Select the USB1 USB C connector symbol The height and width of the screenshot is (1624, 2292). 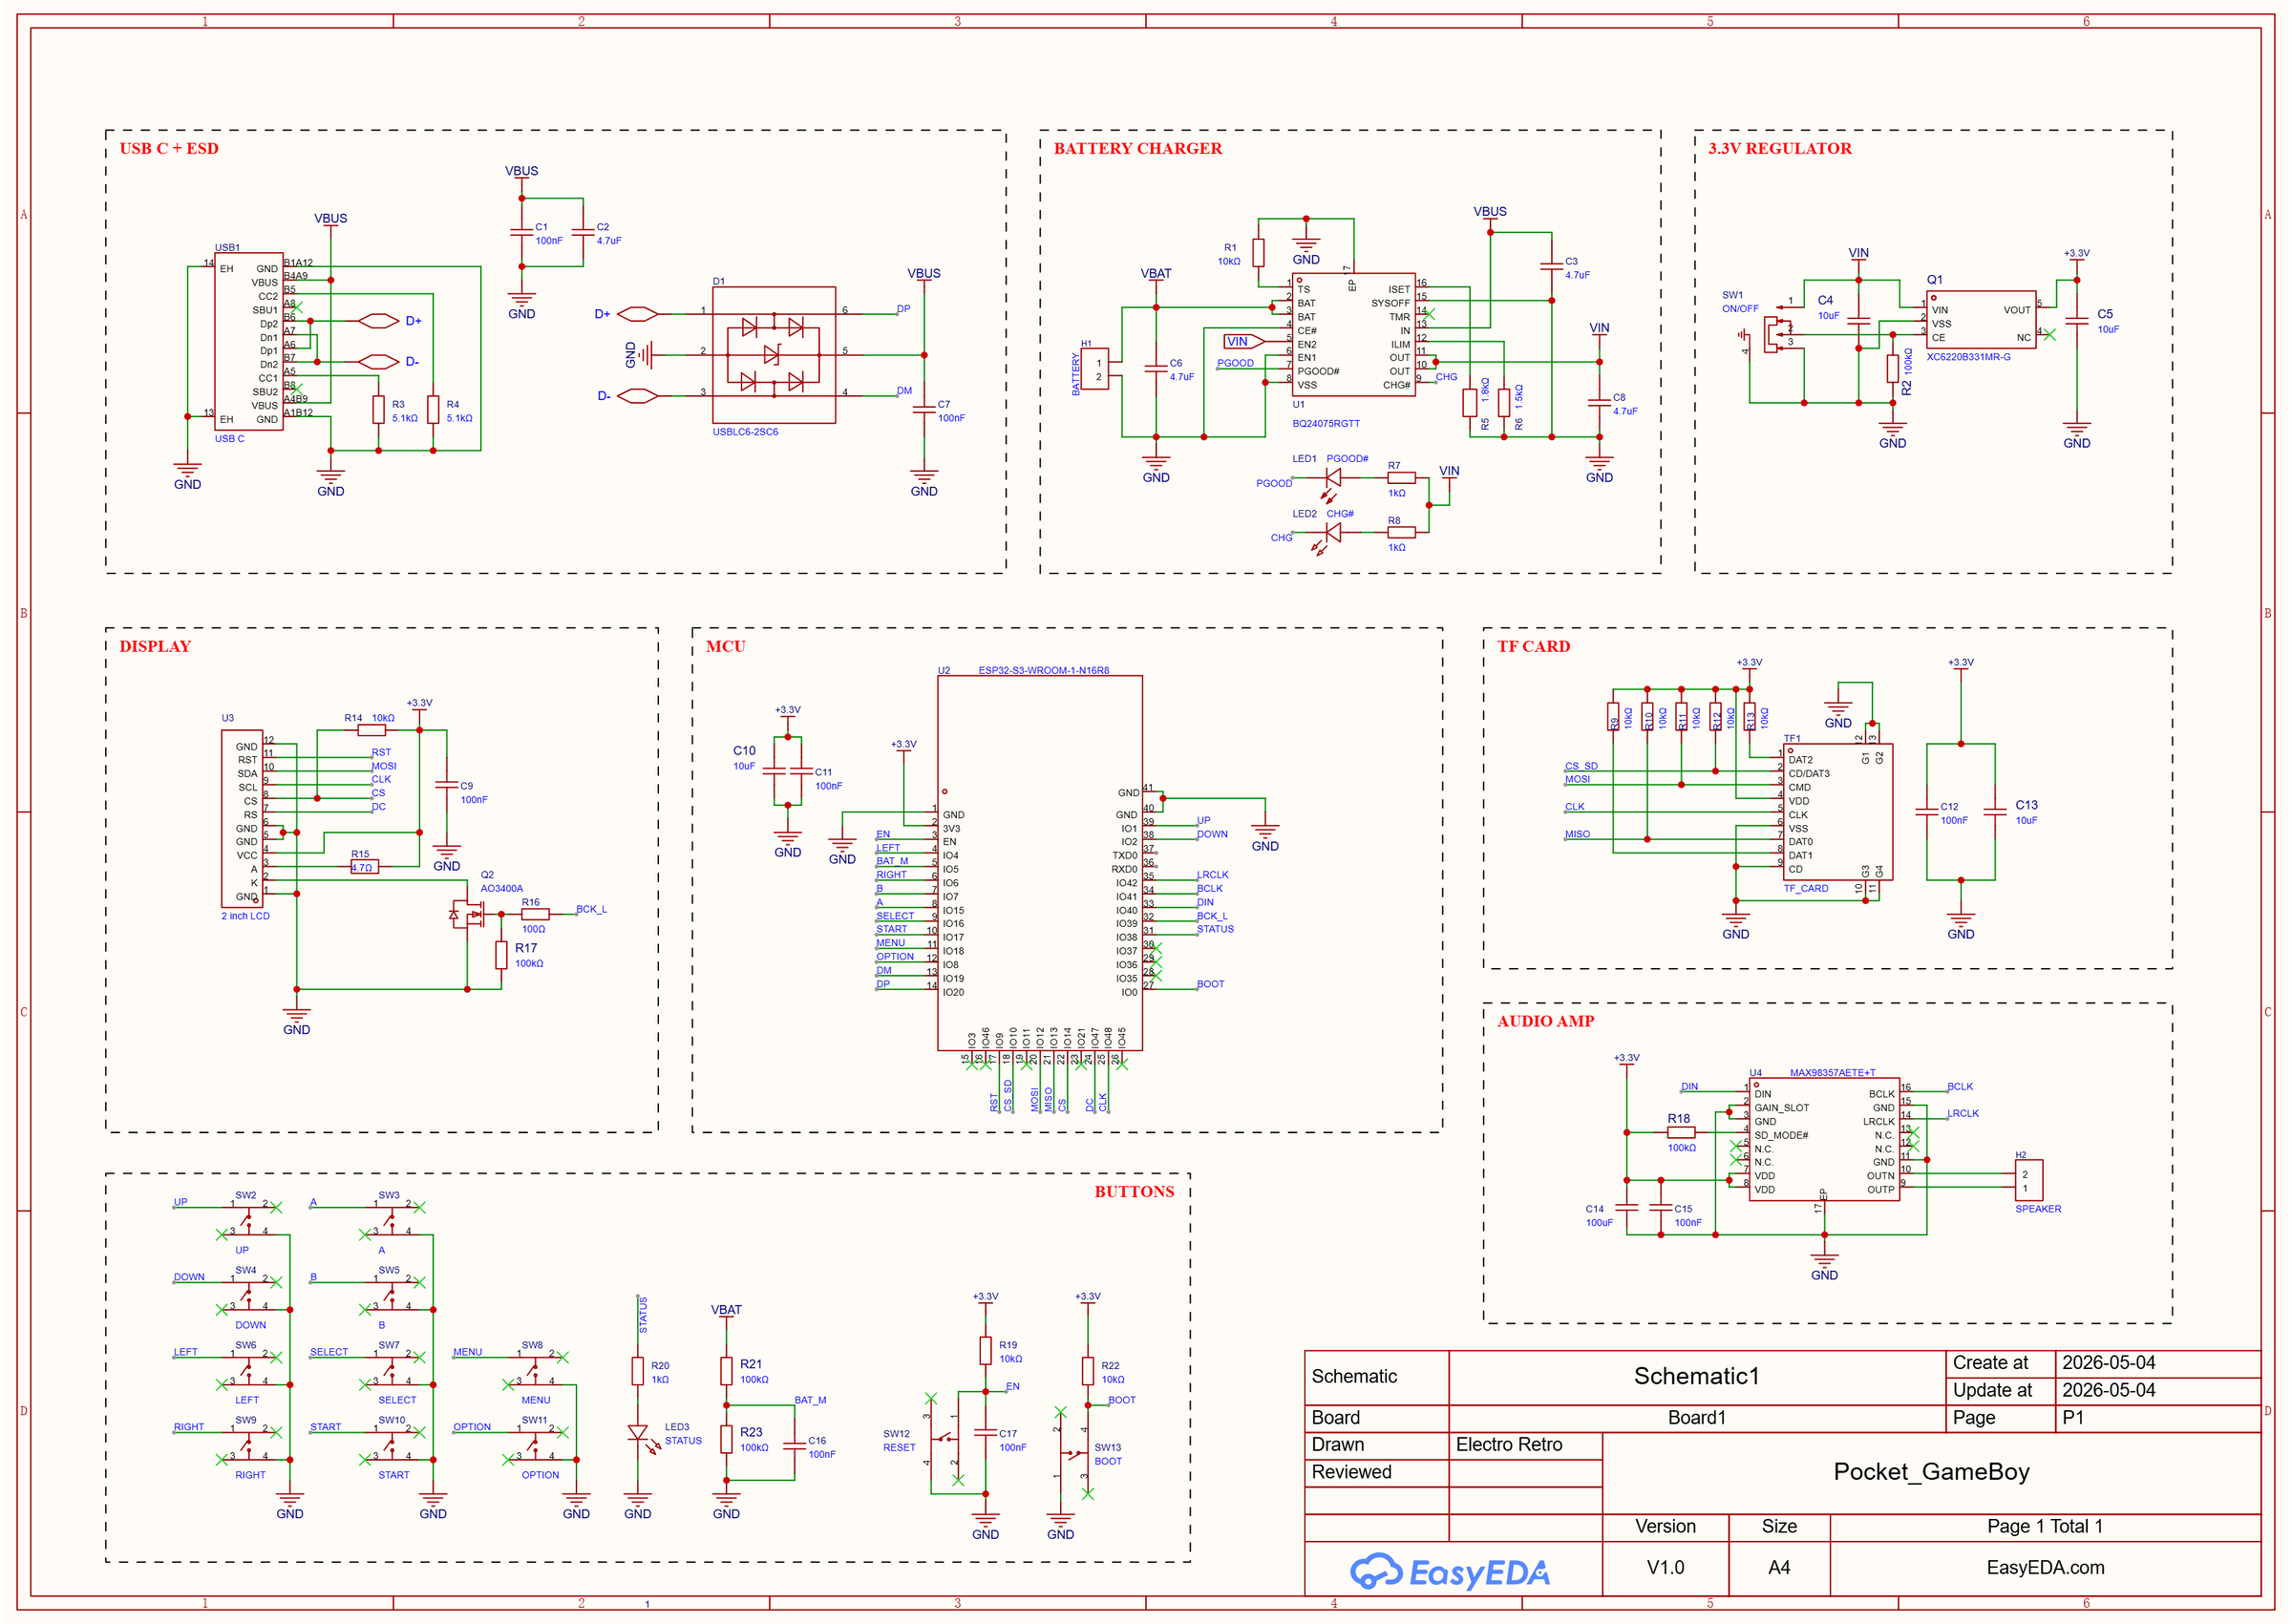coord(249,341)
